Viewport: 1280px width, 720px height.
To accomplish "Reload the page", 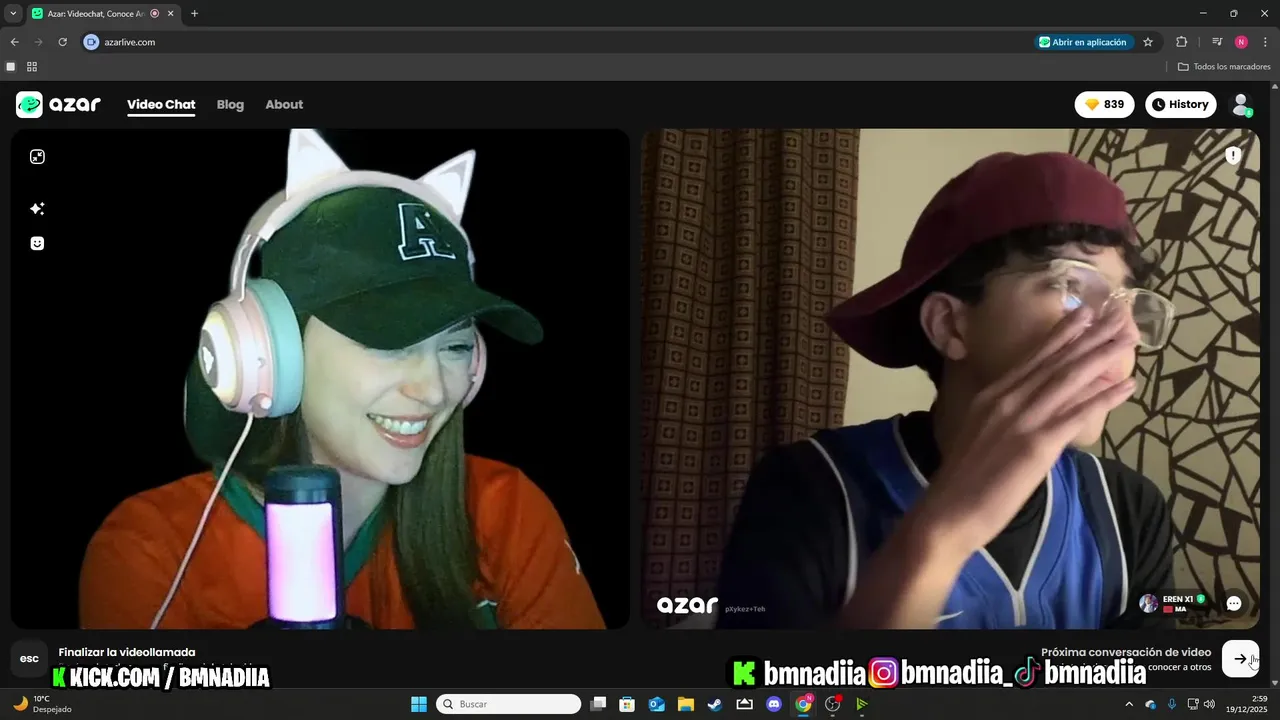I will coord(62,42).
